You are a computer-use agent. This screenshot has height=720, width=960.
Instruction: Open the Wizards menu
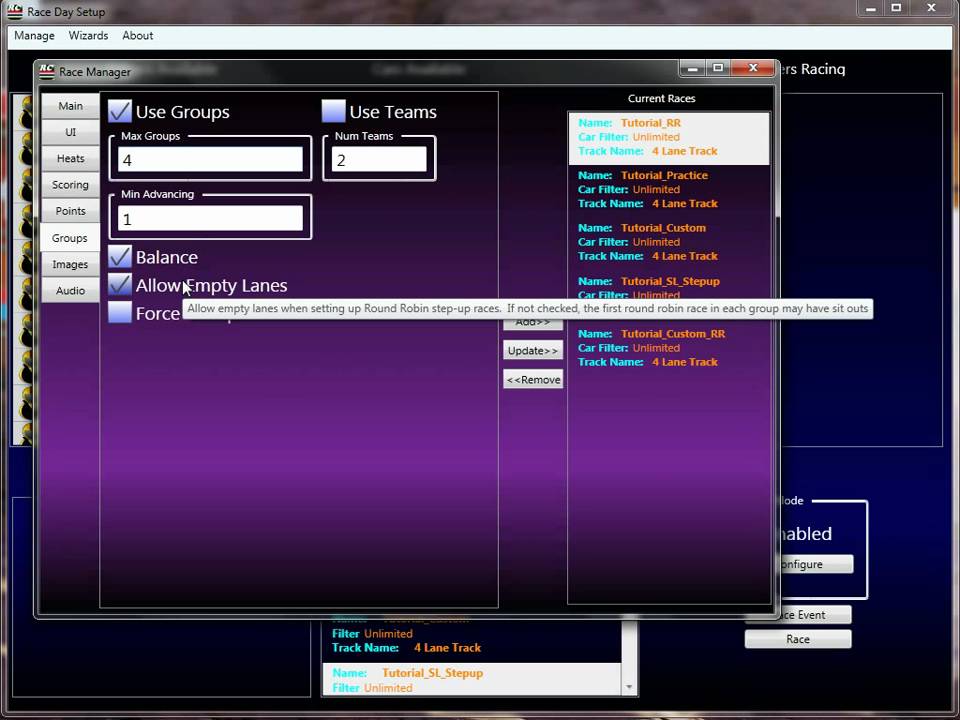click(88, 36)
